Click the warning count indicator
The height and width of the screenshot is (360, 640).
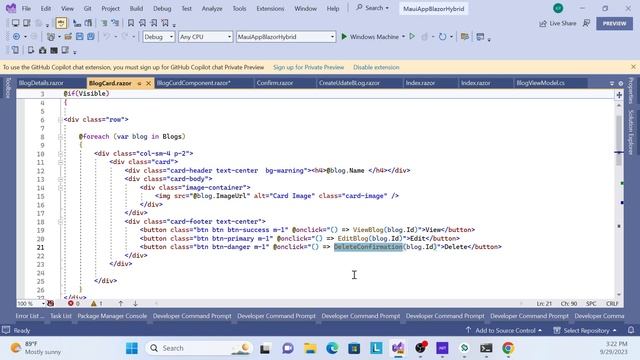97,303
